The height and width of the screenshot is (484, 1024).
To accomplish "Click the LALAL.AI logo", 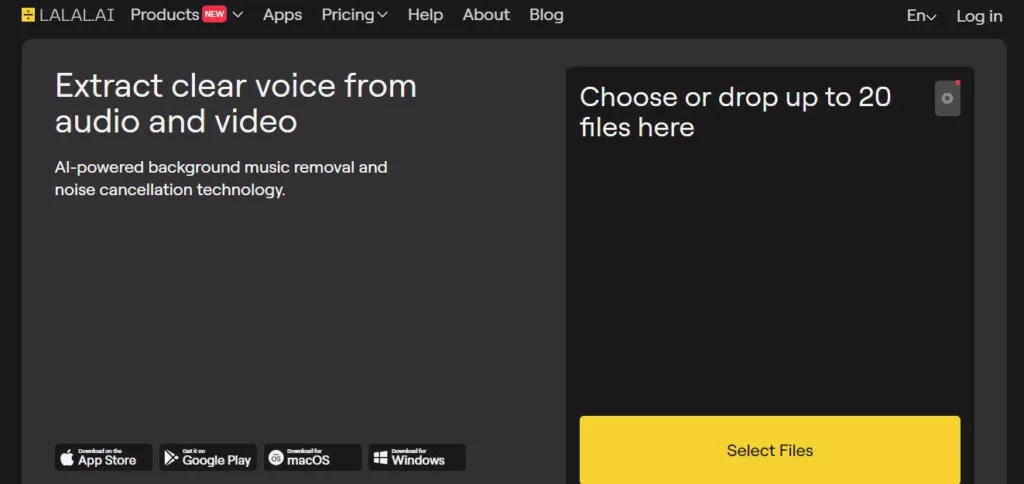I will (x=67, y=15).
